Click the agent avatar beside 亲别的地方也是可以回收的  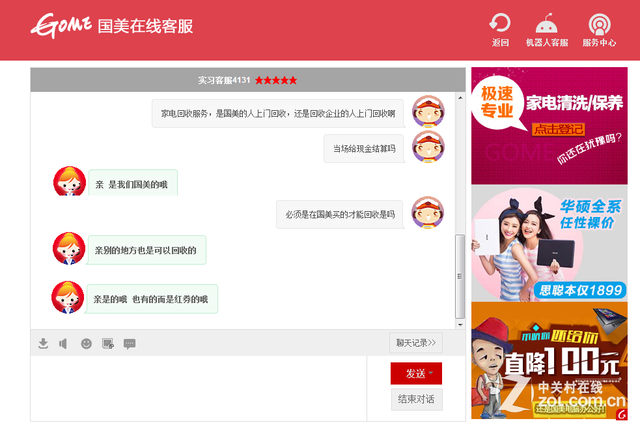pyautogui.click(x=69, y=248)
